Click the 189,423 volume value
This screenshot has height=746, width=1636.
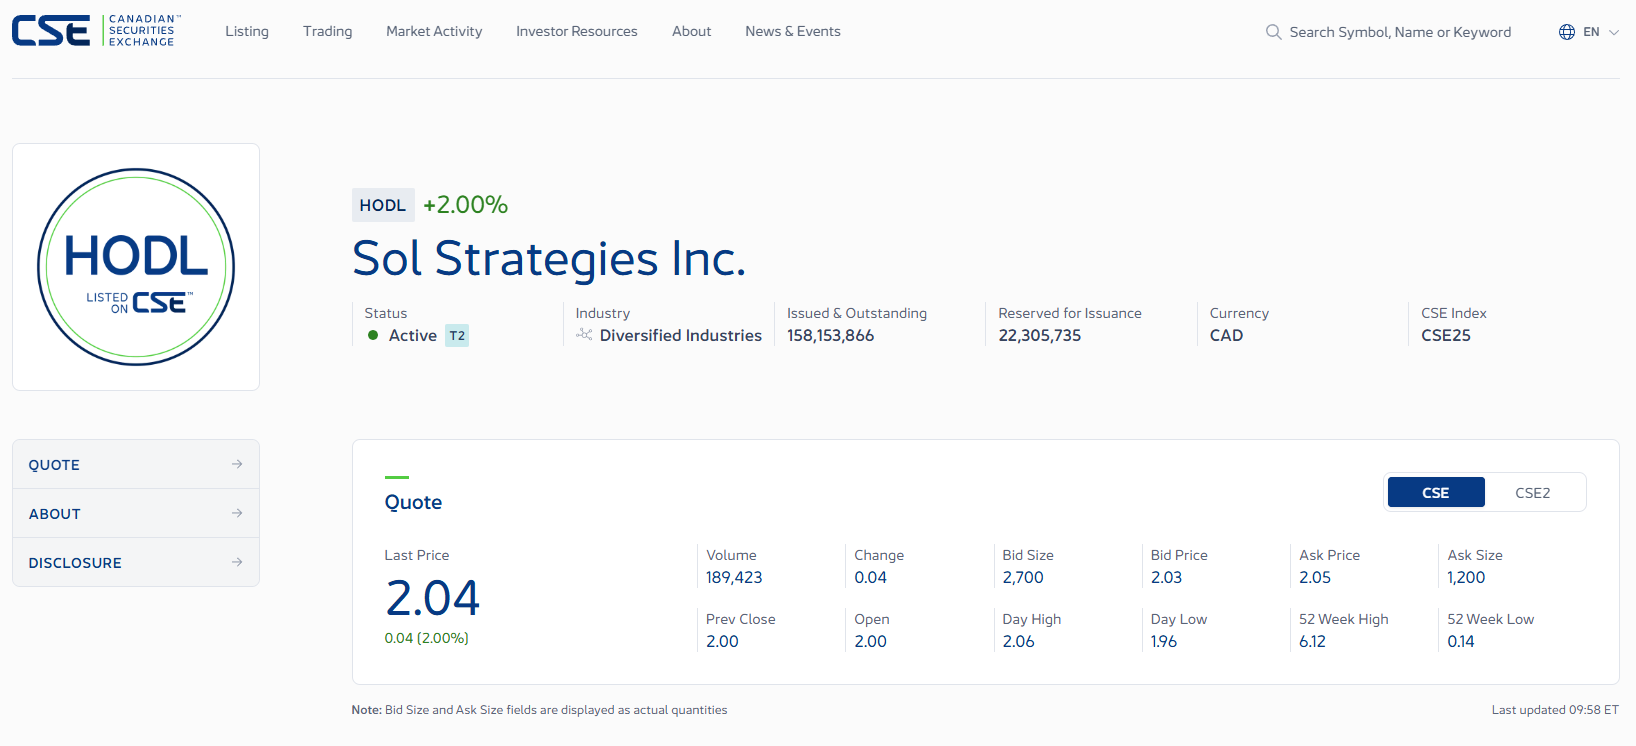(734, 577)
